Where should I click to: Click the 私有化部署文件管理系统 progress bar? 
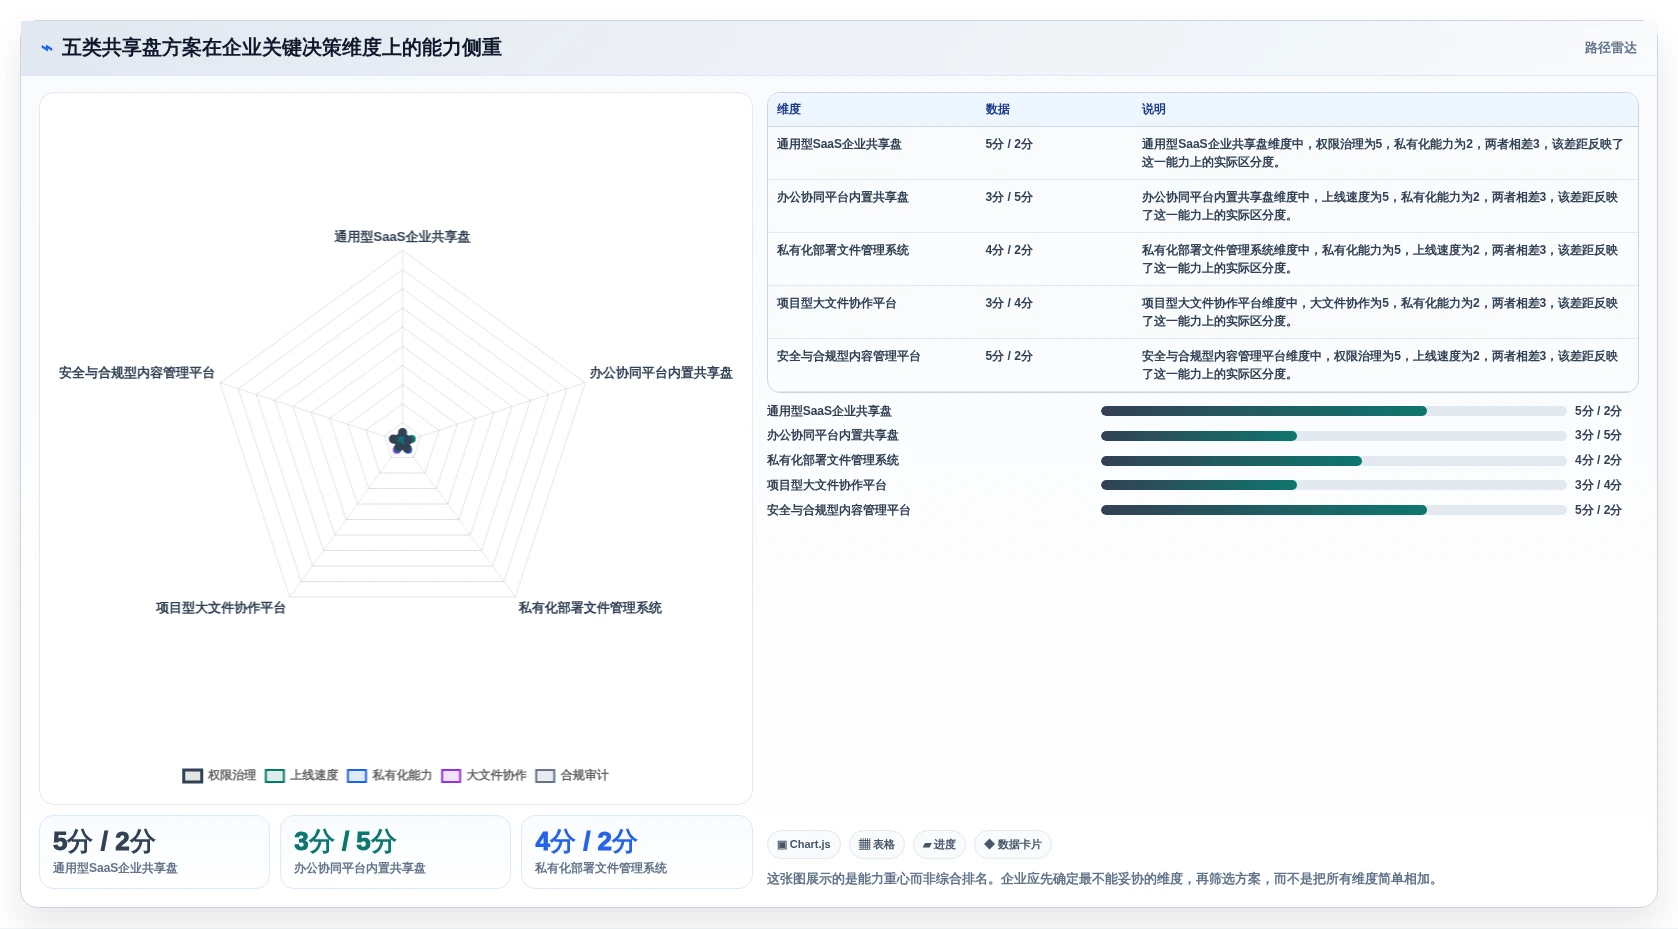tap(1334, 461)
